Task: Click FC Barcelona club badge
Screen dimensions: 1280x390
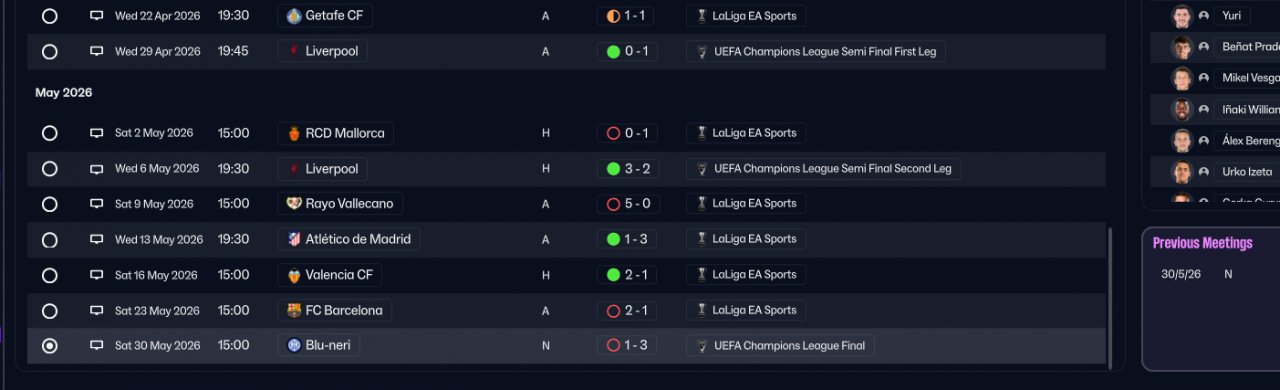Action: (x=294, y=310)
